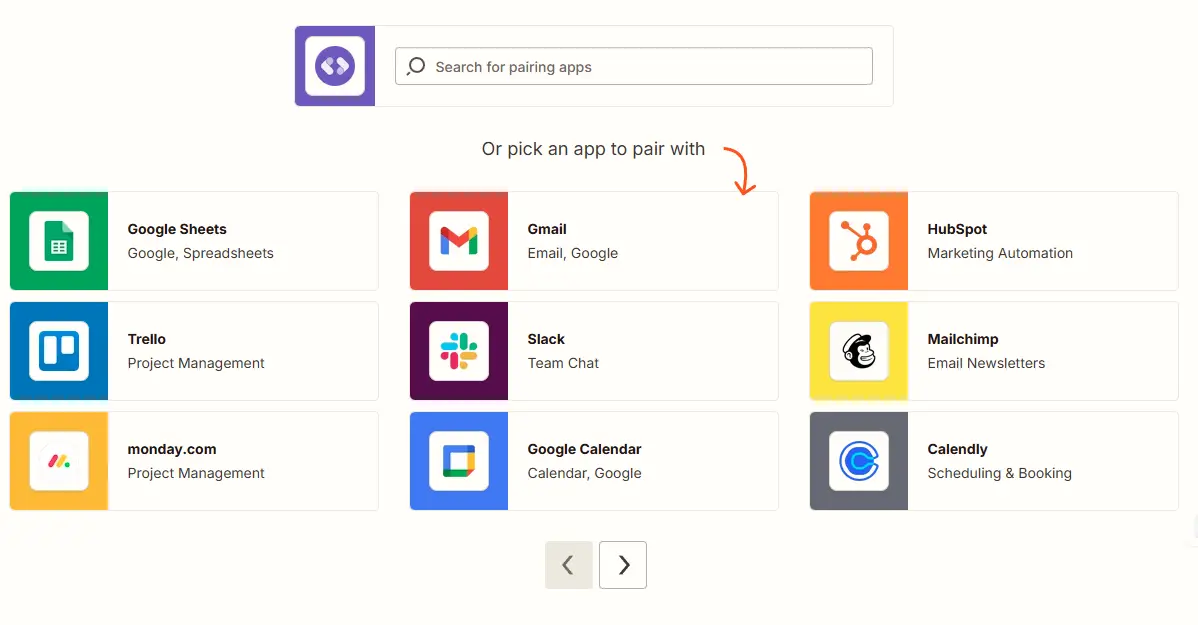Screen dimensions: 1198x625
Task: Open the Trello title link
Action: point(147,339)
